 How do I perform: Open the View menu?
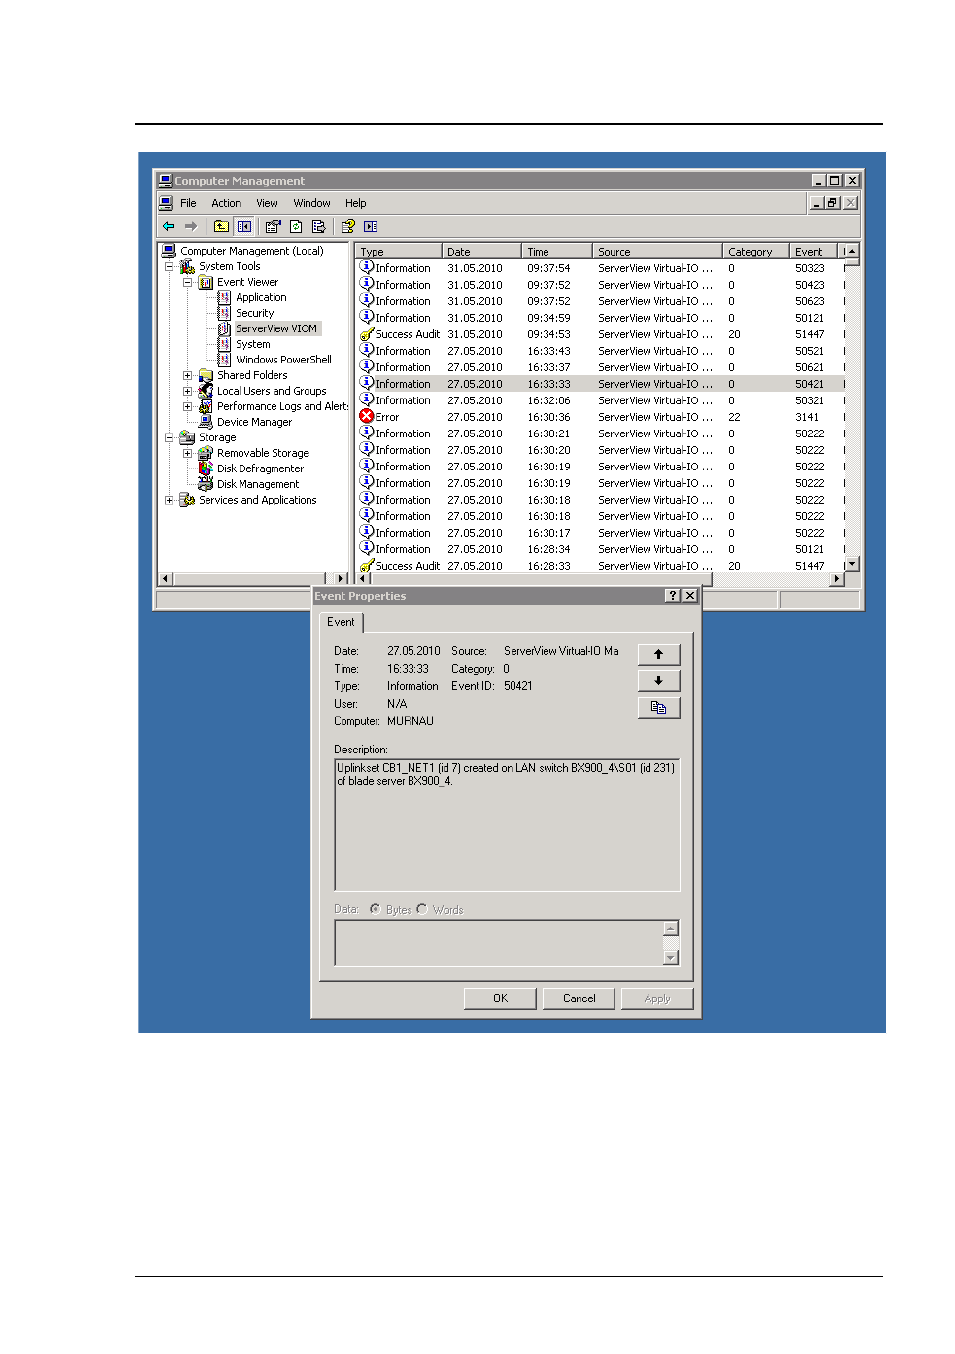point(267,203)
